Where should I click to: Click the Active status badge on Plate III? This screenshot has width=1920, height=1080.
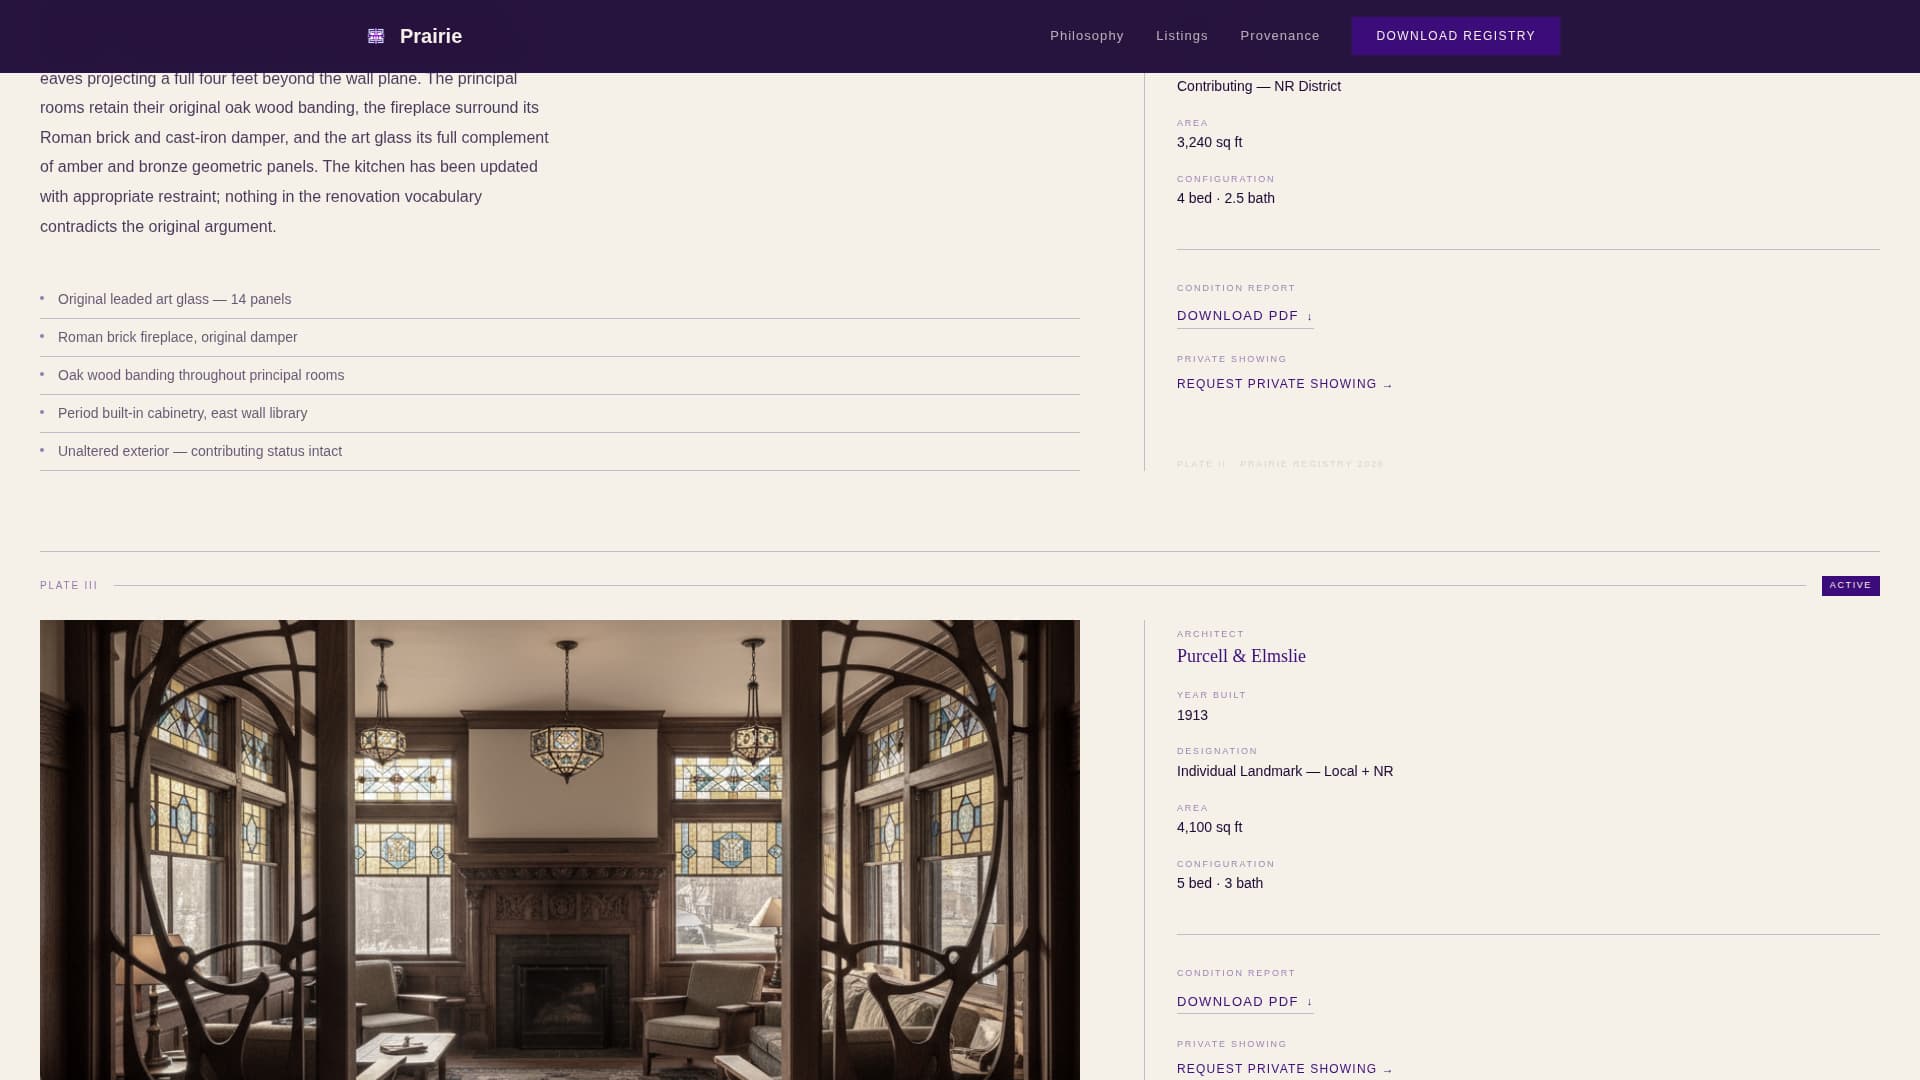click(x=1850, y=586)
